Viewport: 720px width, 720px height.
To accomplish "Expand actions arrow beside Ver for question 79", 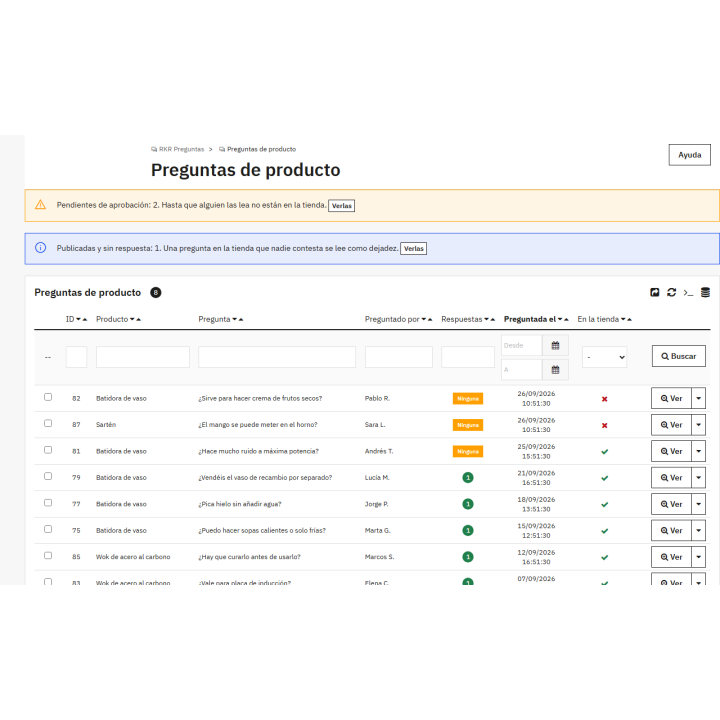I will (698, 478).
